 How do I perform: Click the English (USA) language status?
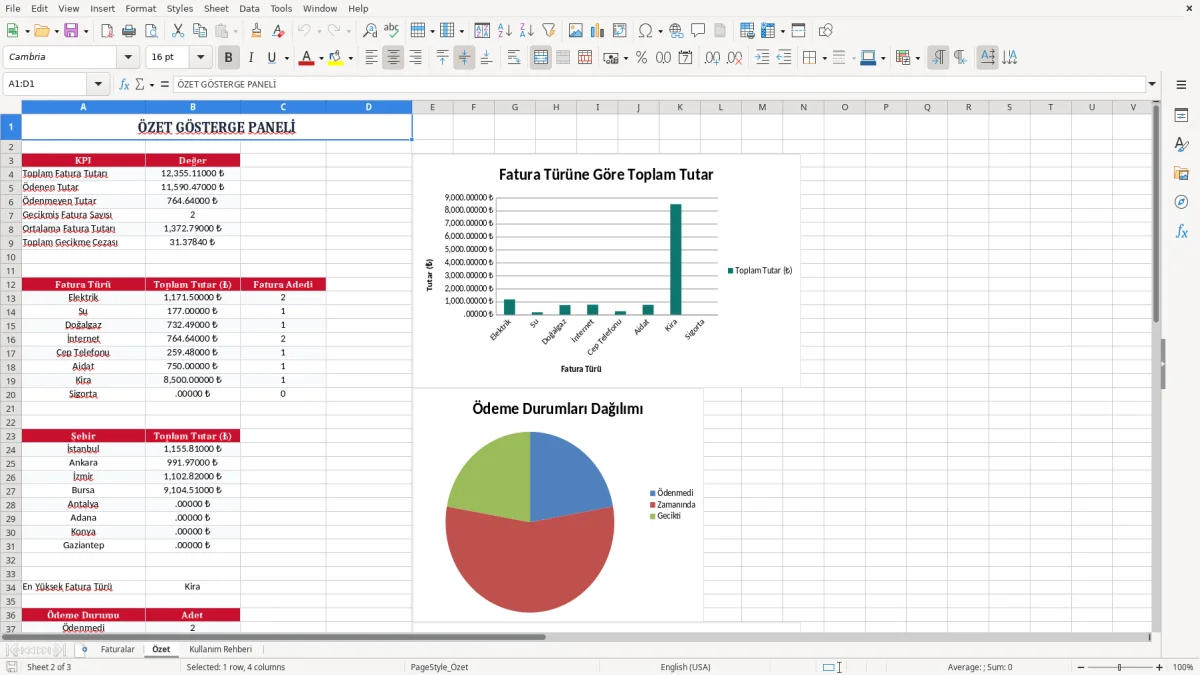pos(685,667)
